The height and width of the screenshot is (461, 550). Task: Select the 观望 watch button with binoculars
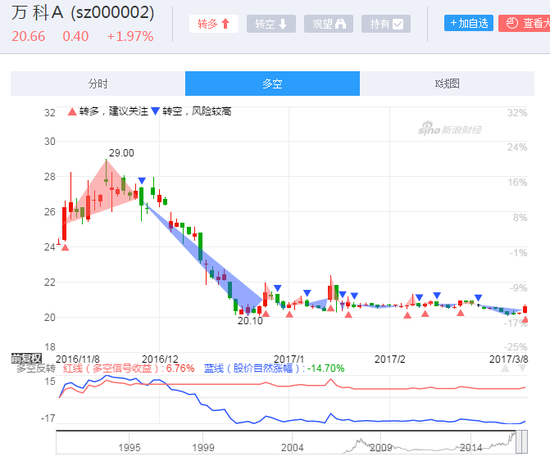pos(329,24)
